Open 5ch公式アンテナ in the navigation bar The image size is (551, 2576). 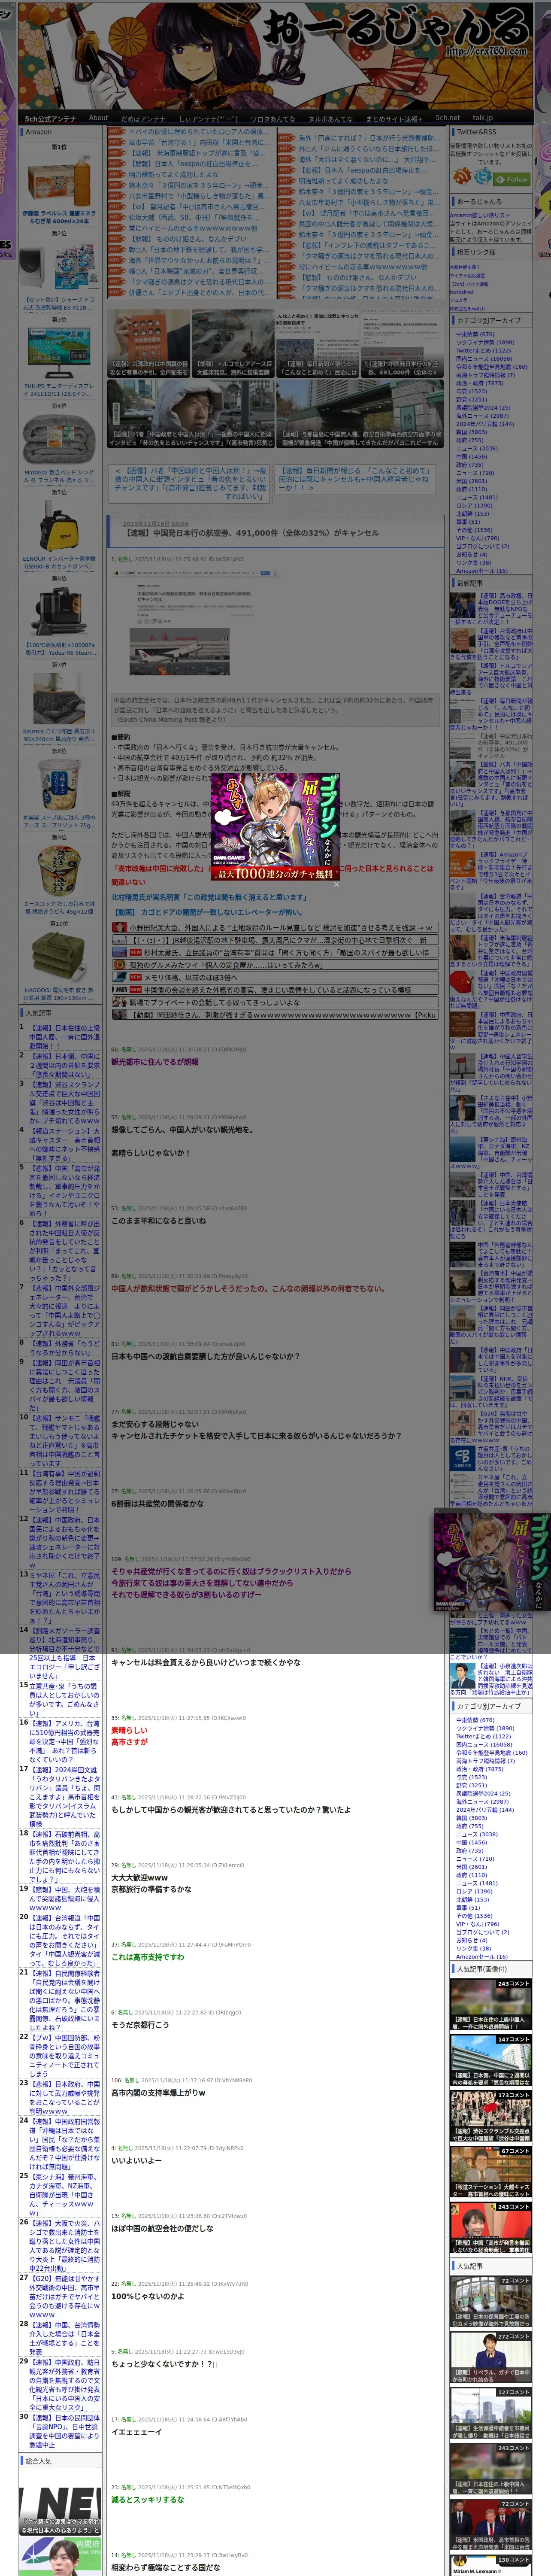[x=50, y=118]
